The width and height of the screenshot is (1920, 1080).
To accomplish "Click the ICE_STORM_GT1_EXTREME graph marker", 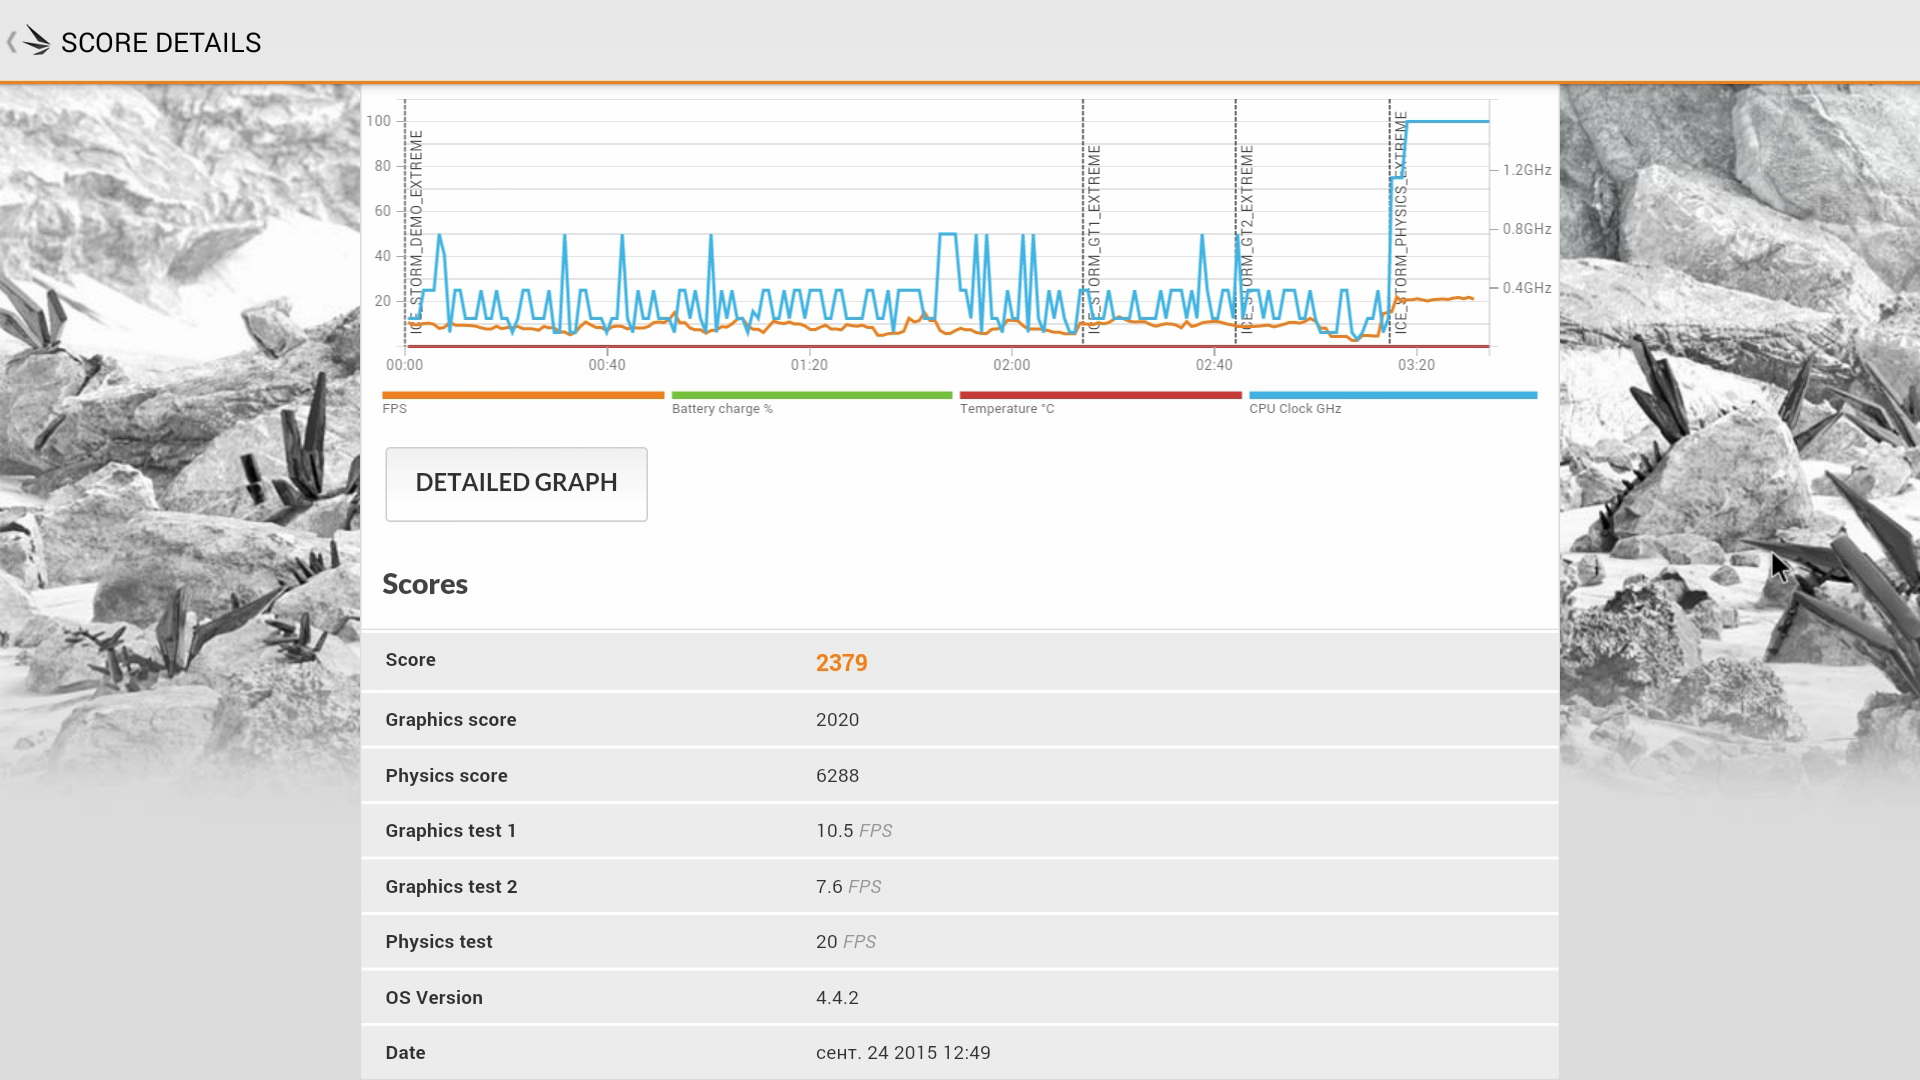I will [1094, 238].
